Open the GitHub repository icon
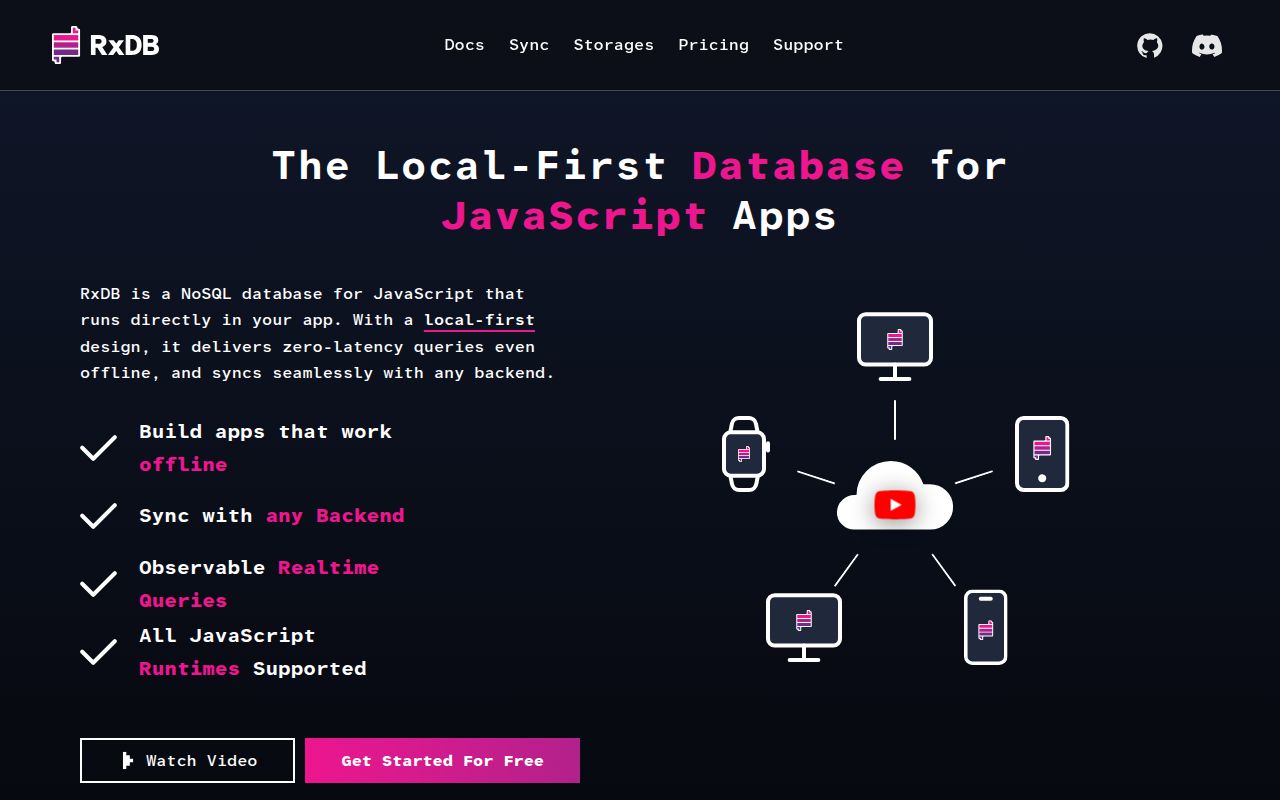The height and width of the screenshot is (800, 1280). pos(1150,45)
